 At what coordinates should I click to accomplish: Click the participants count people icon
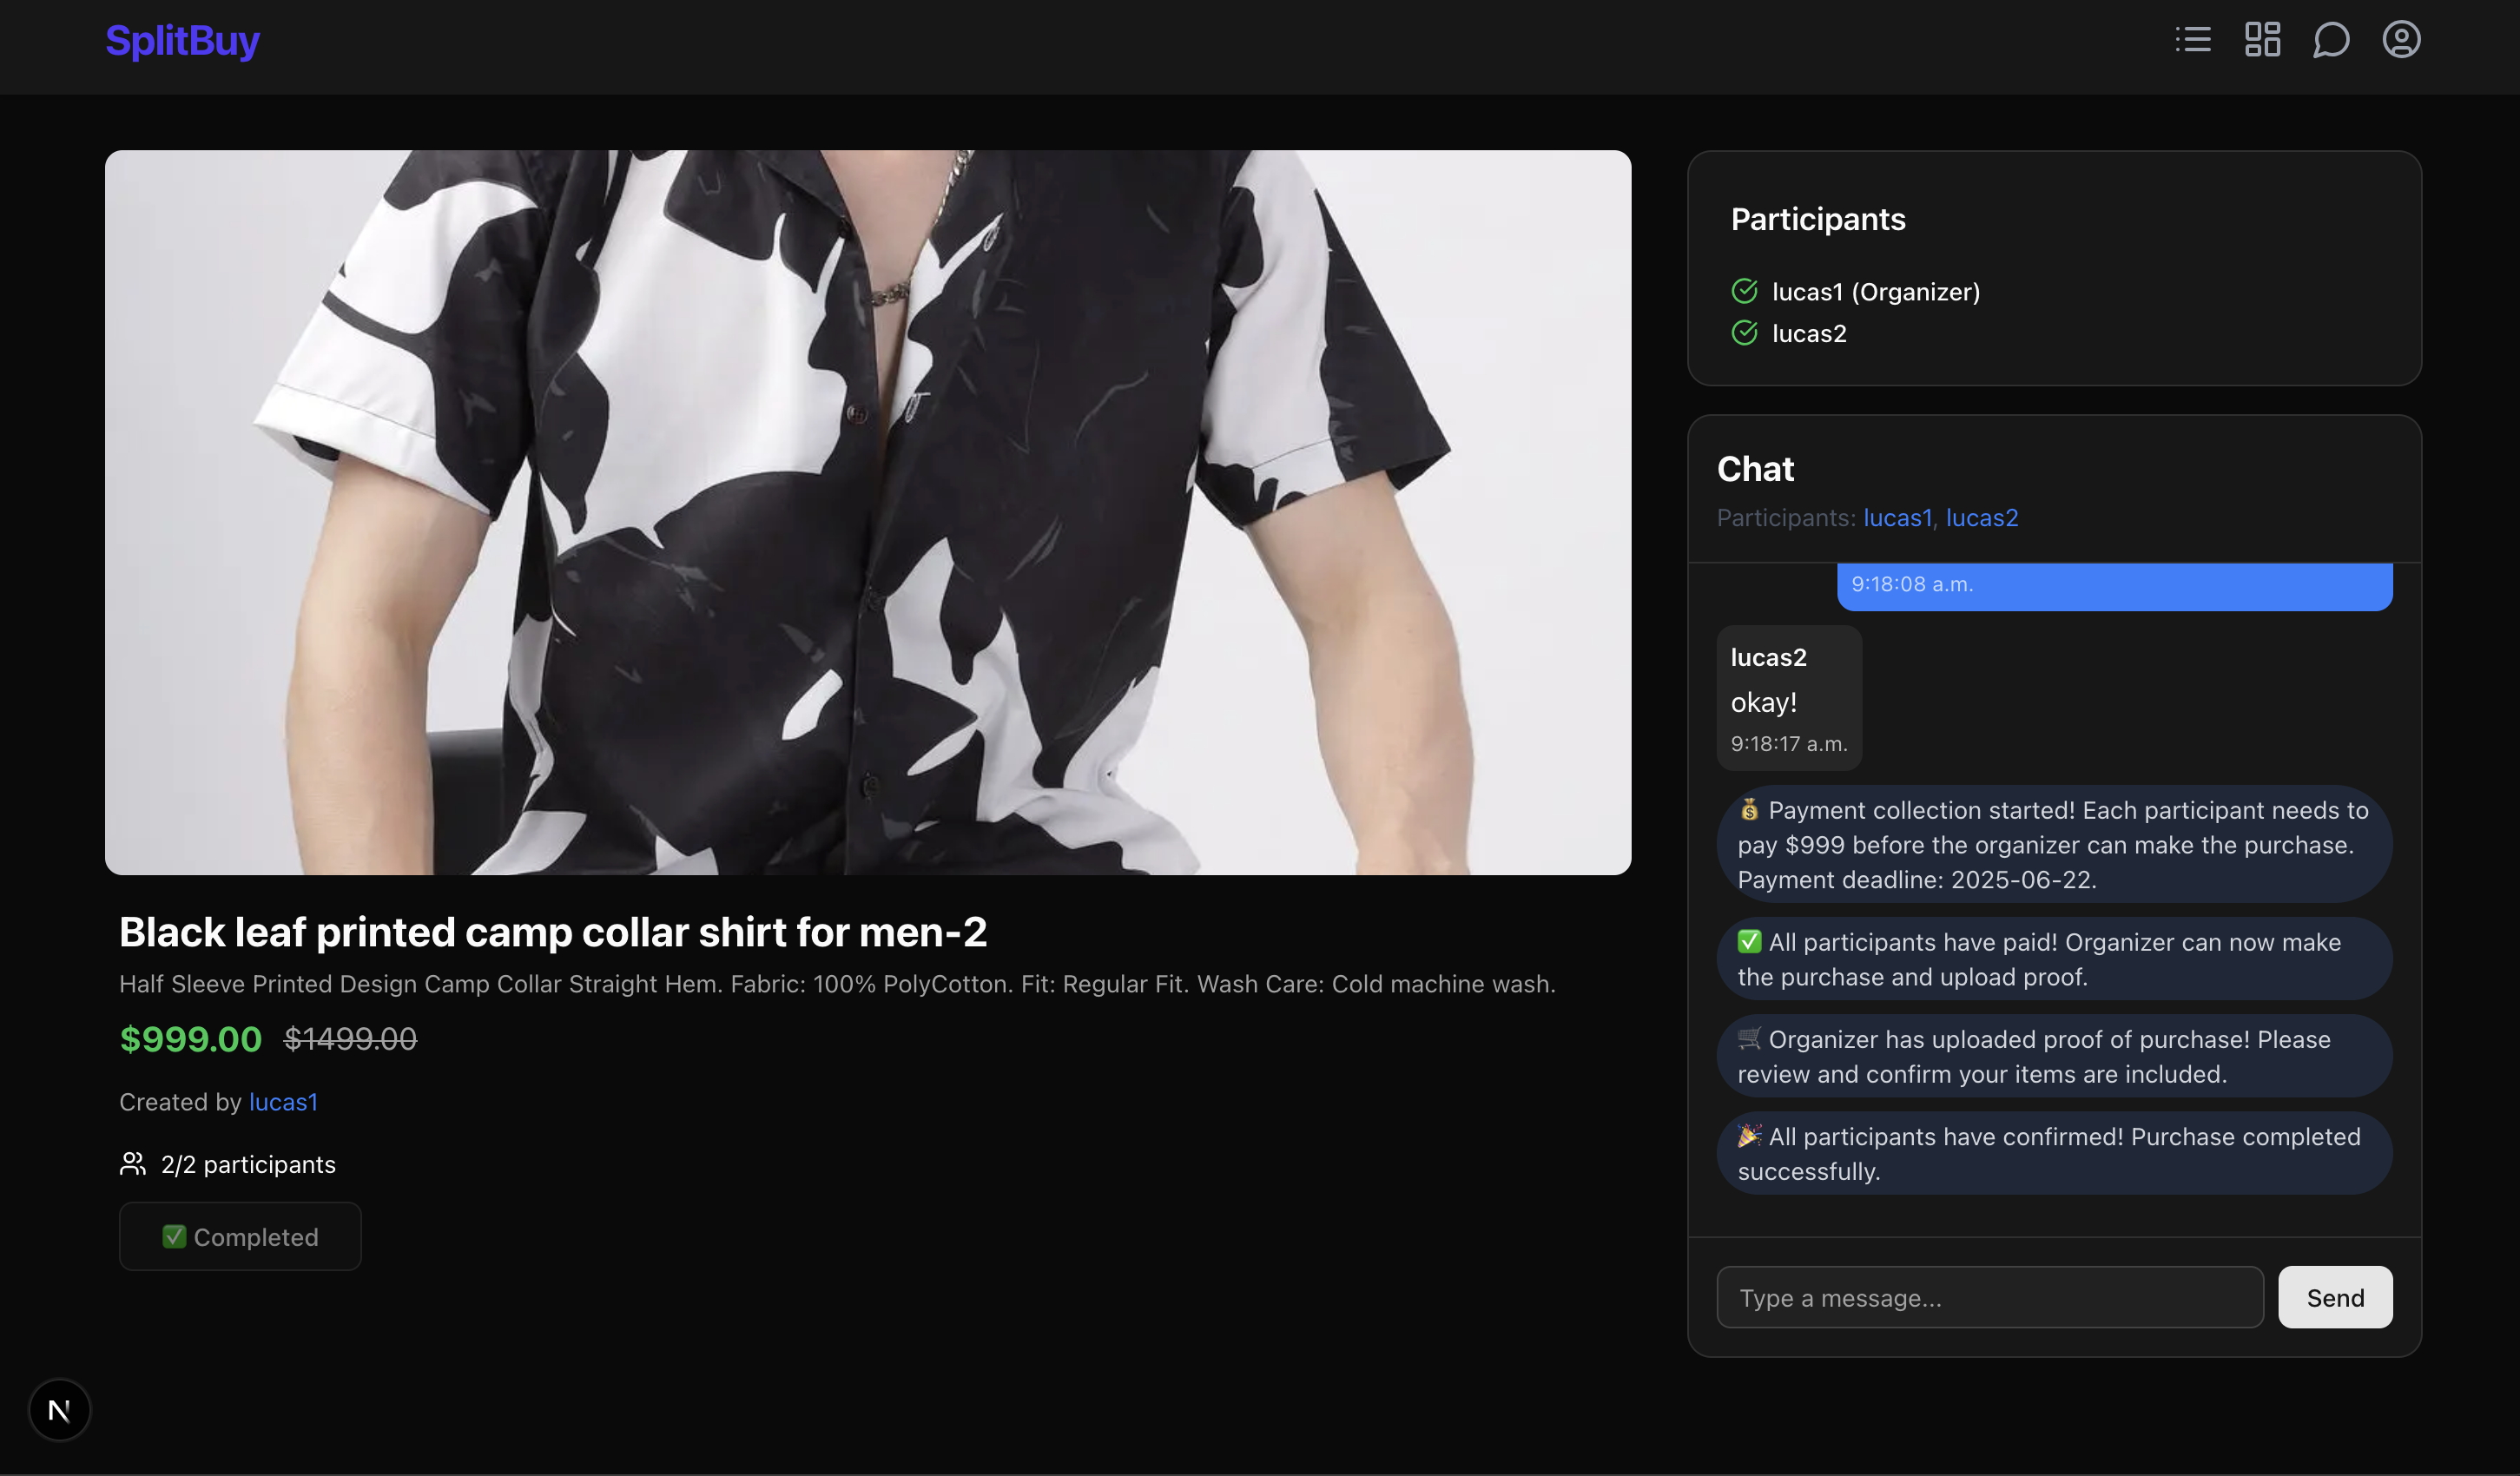[133, 1164]
